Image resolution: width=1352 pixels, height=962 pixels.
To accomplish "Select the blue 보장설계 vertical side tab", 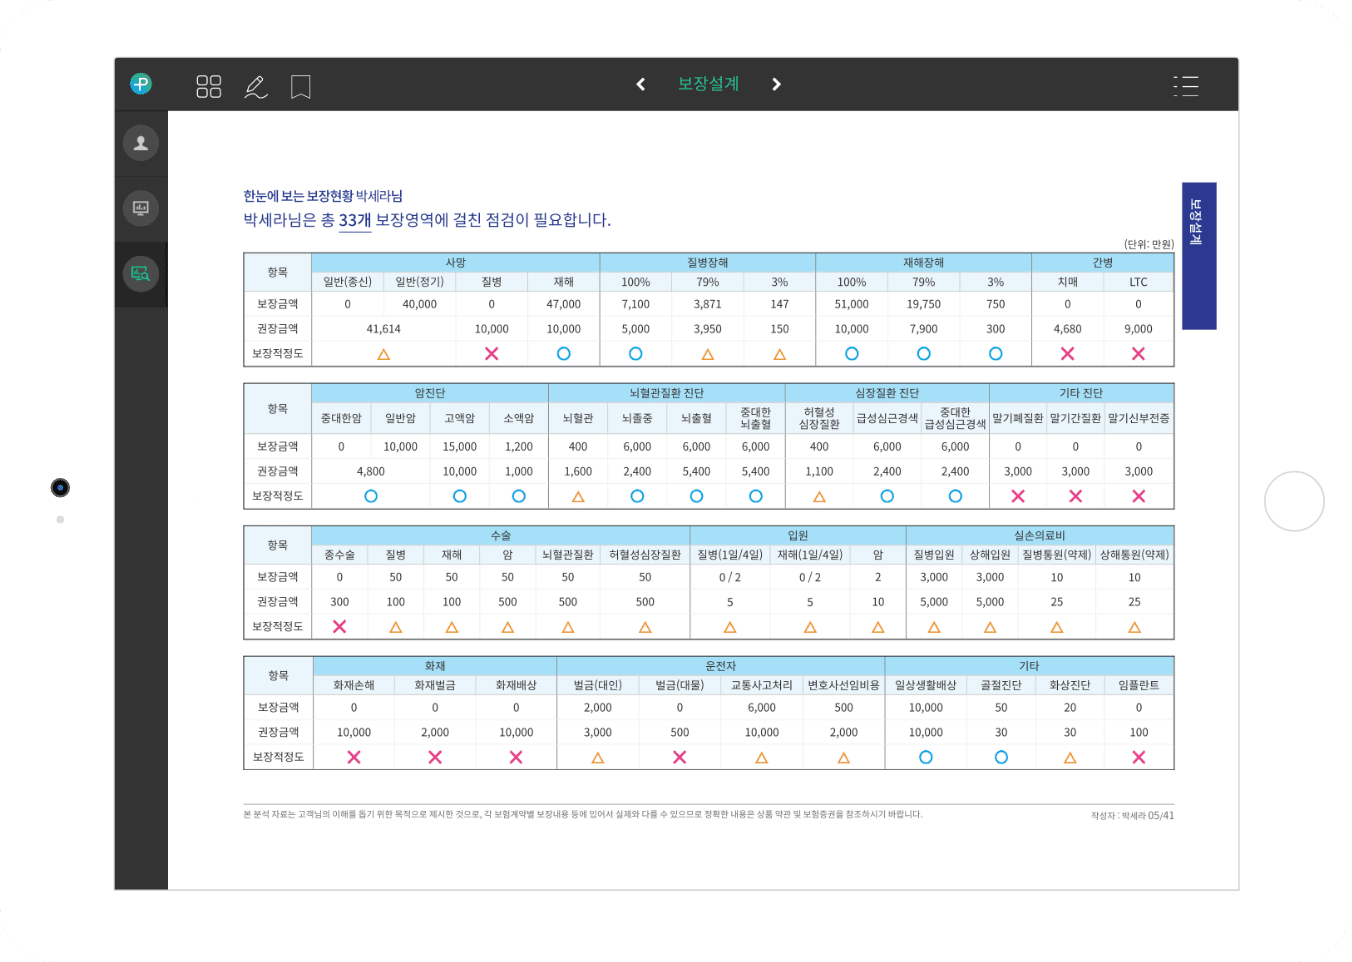I will point(1199,256).
